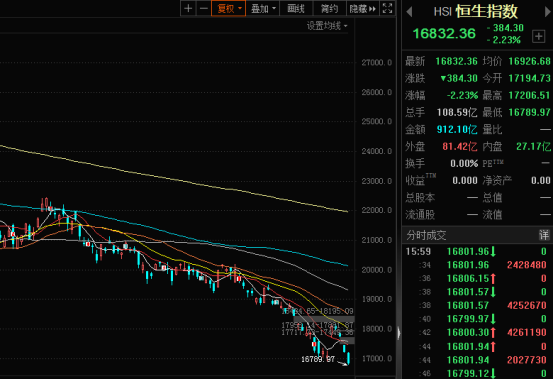553x379 pixels.
Task: Zoom in the chart with plus icon
Action: pyautogui.click(x=188, y=8)
